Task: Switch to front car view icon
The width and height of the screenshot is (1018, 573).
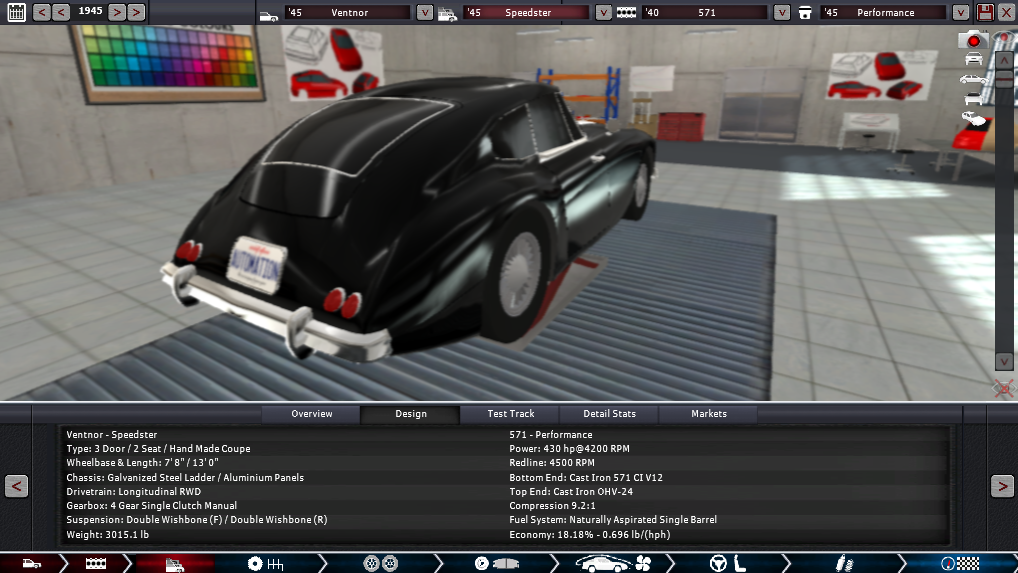Action: coord(972,60)
